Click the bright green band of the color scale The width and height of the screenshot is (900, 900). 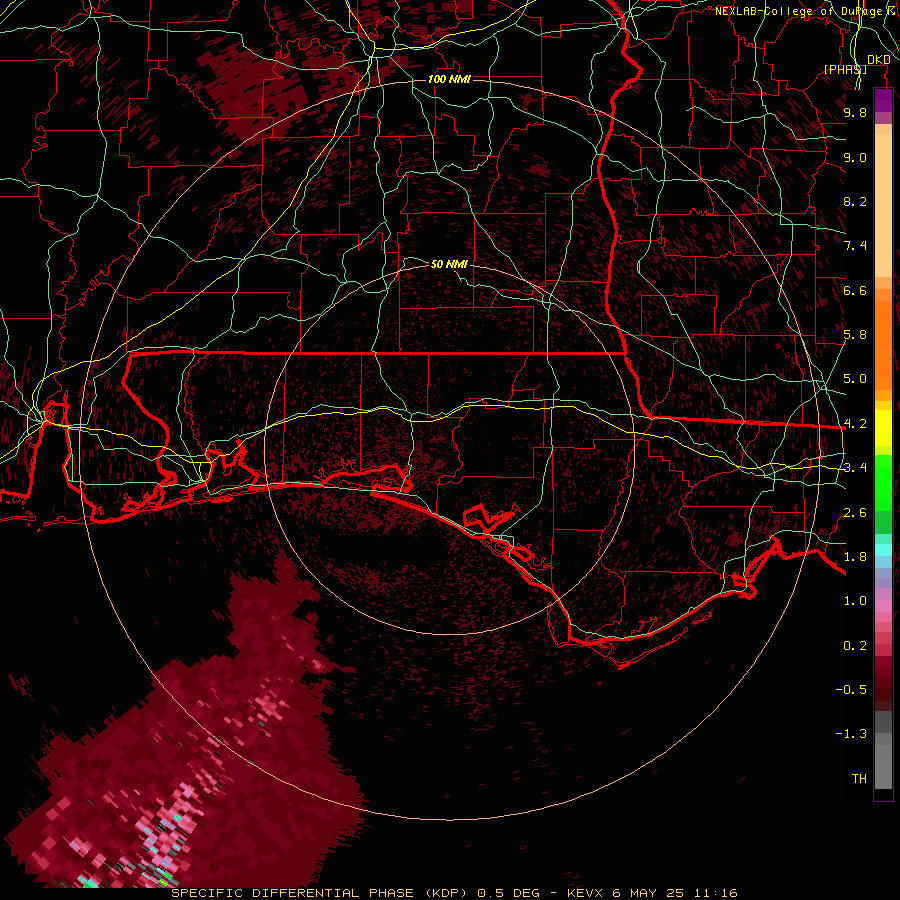[x=883, y=482]
